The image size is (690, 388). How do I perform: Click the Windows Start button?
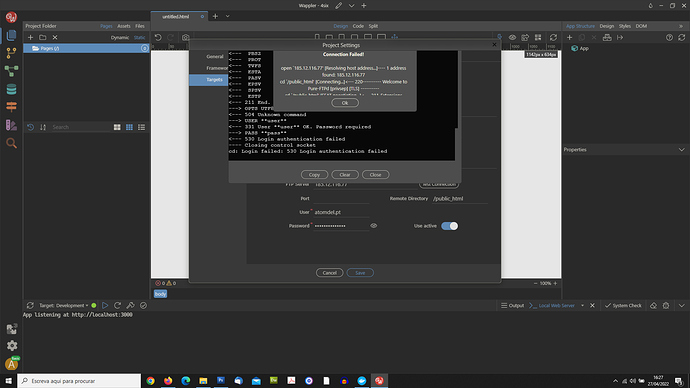[x=8, y=381]
